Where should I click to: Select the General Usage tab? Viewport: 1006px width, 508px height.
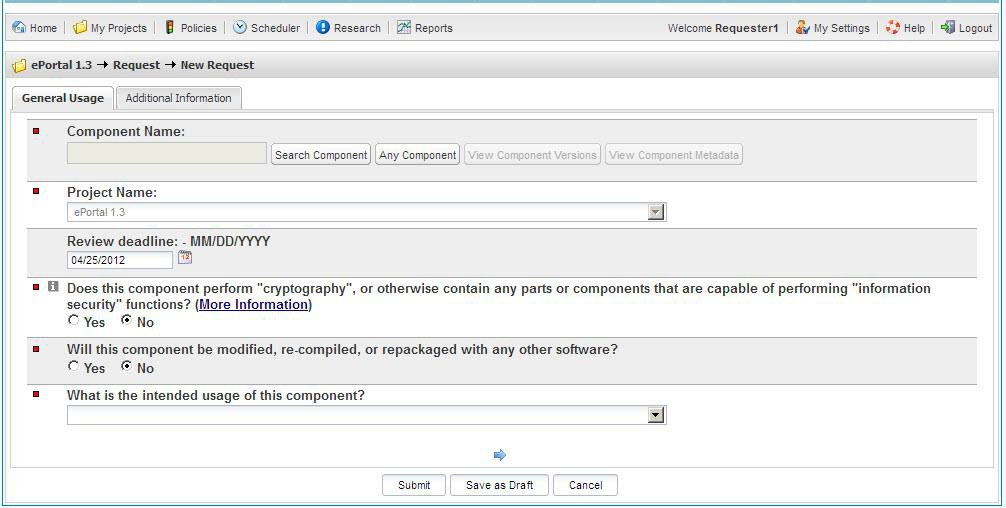coord(63,98)
